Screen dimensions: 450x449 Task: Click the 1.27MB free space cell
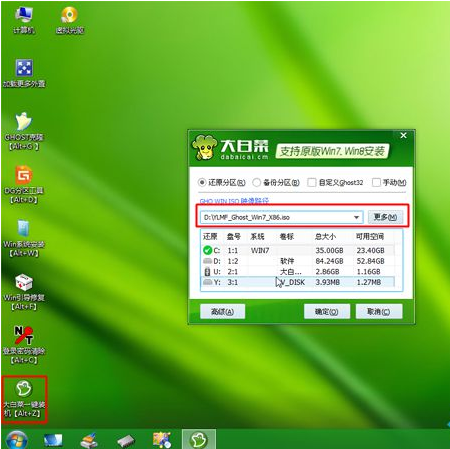point(369,282)
